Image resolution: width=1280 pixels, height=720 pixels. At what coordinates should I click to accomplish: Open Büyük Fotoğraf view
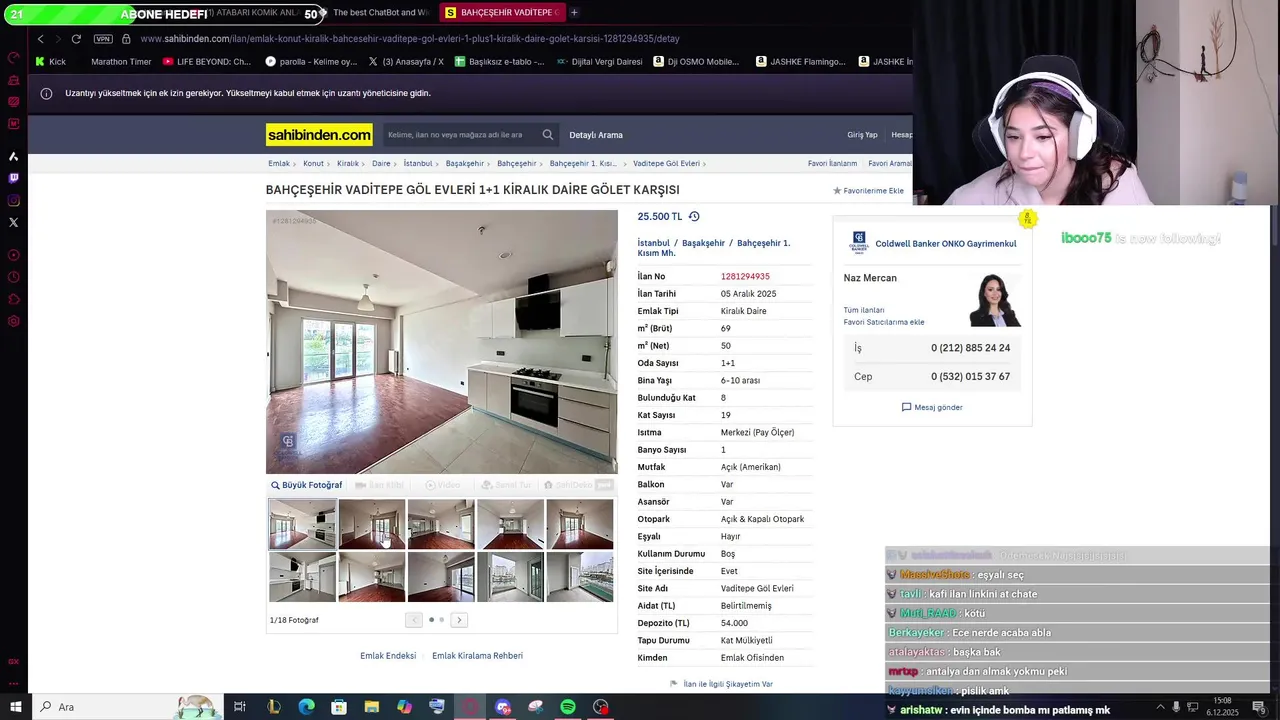click(x=307, y=485)
